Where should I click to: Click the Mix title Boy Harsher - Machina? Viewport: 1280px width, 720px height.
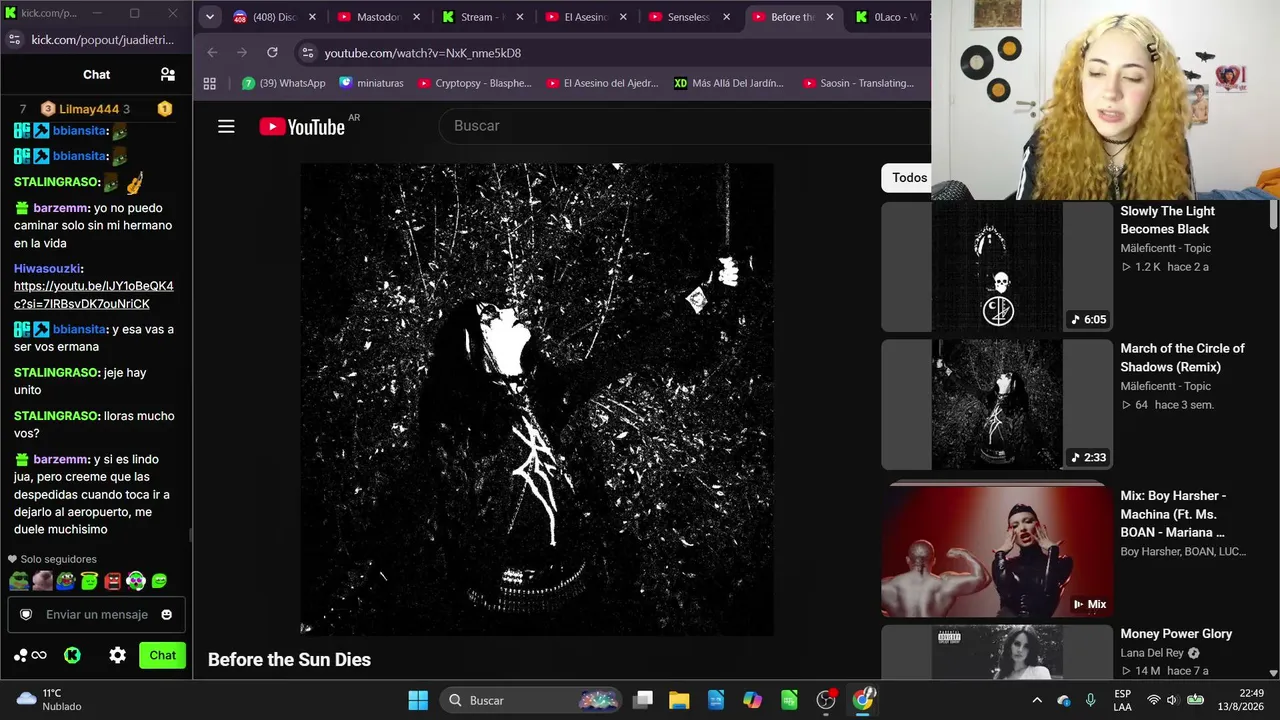pos(1172,514)
